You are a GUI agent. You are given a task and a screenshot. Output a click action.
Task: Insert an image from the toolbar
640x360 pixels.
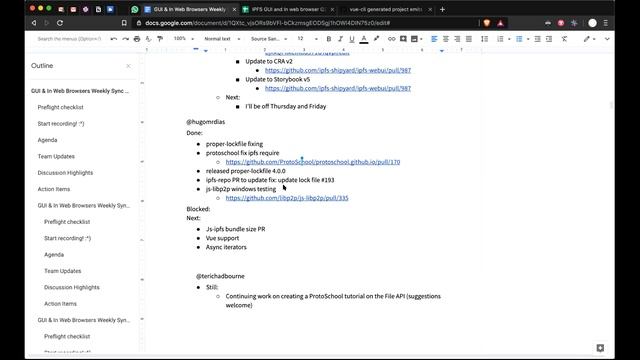click(414, 39)
